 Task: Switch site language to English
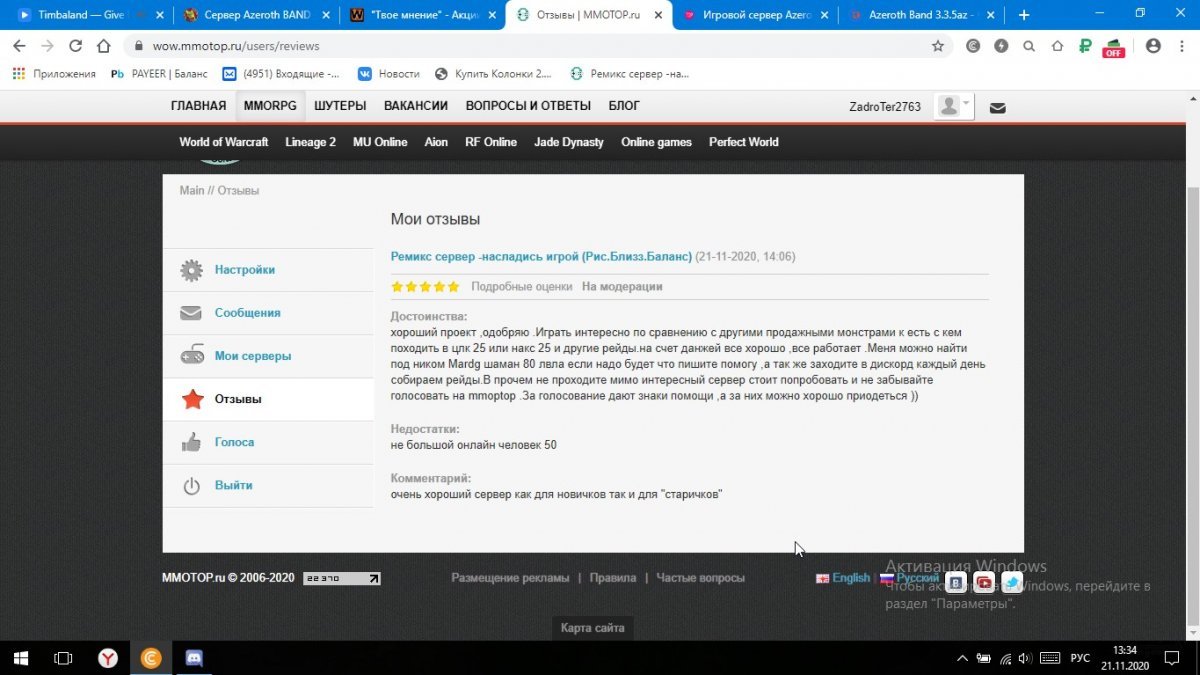850,578
